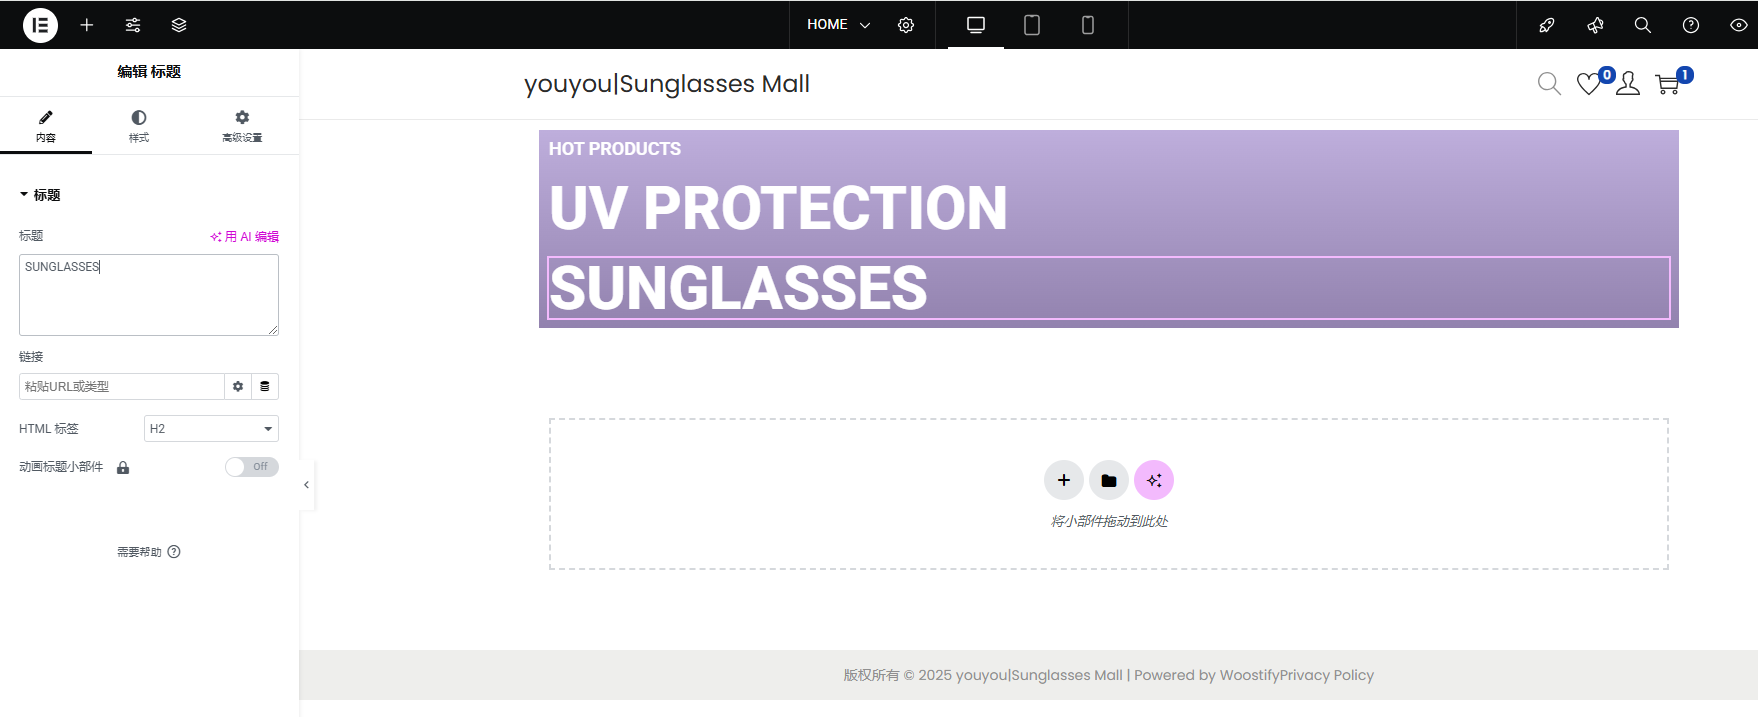Open the finder search icon in top bar
The width and height of the screenshot is (1758, 717).
(x=1643, y=25)
